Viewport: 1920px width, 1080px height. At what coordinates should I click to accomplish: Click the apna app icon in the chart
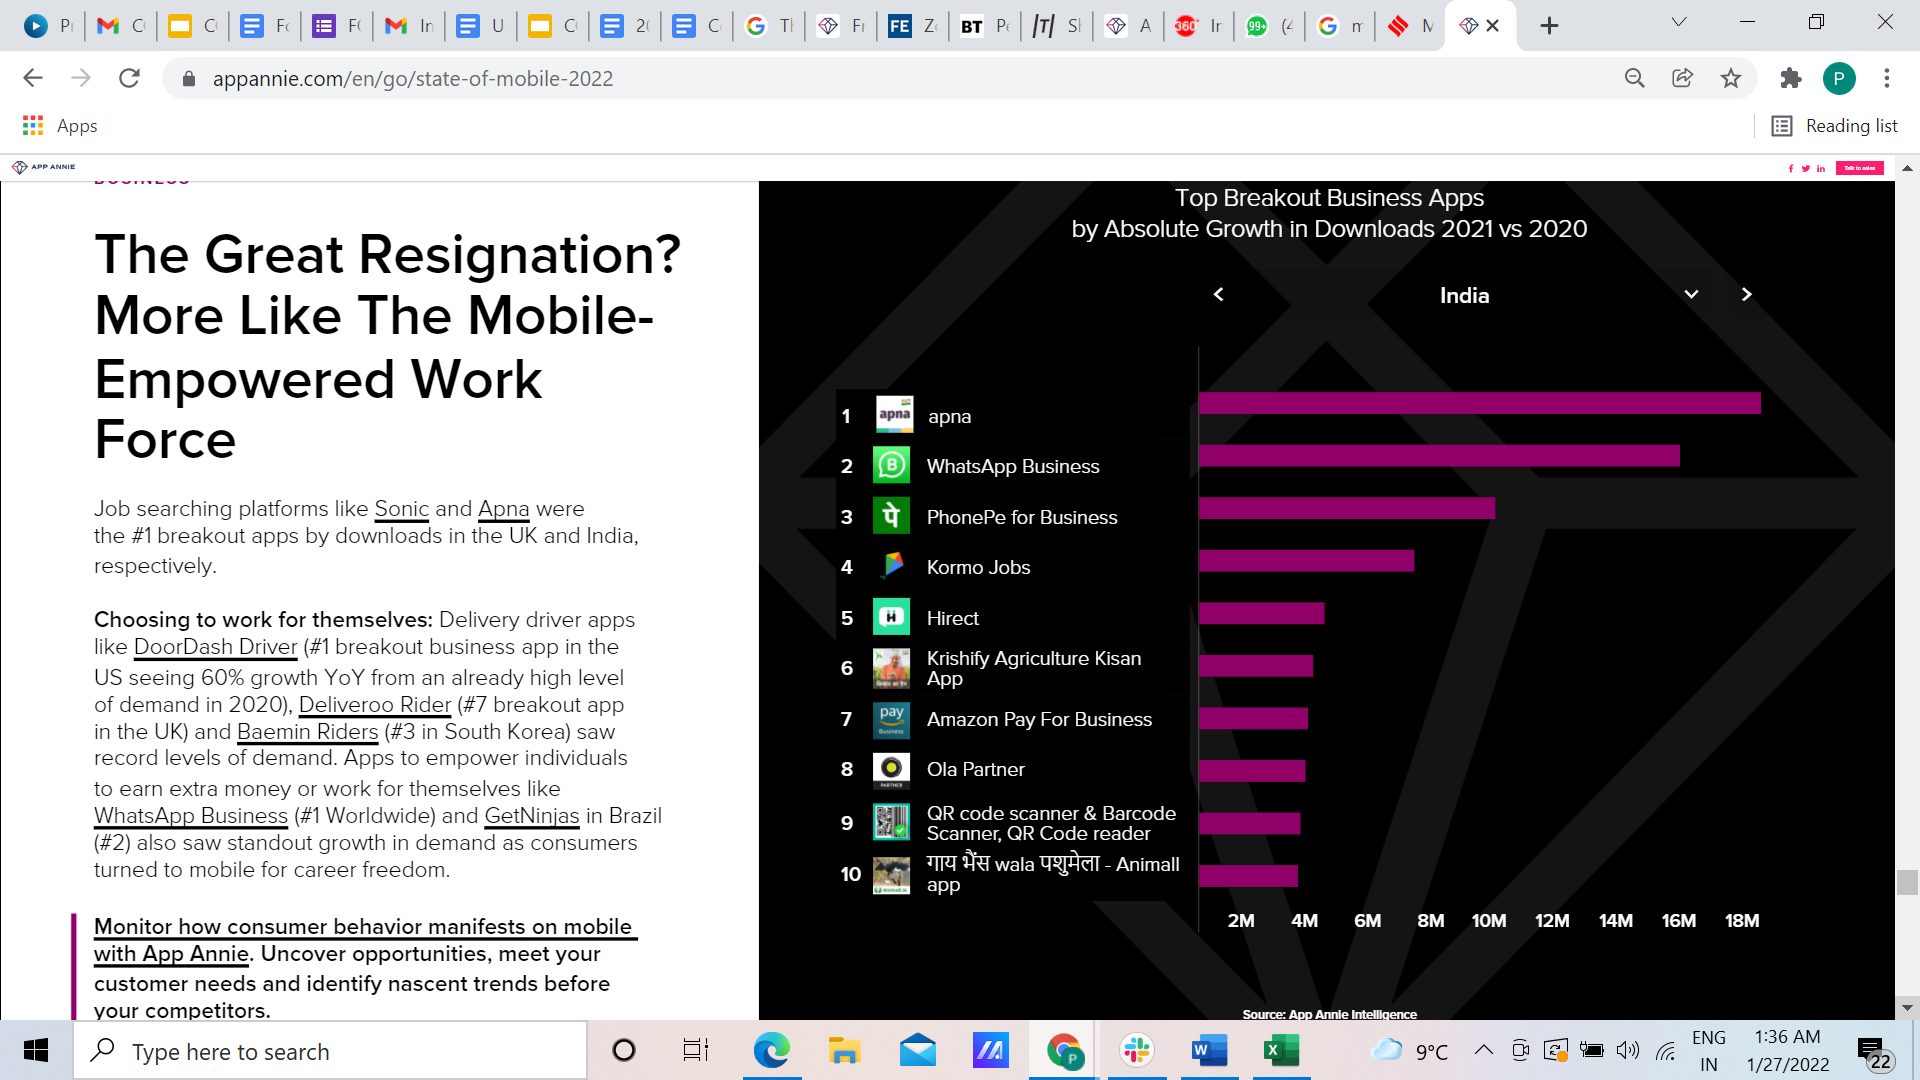pyautogui.click(x=893, y=414)
